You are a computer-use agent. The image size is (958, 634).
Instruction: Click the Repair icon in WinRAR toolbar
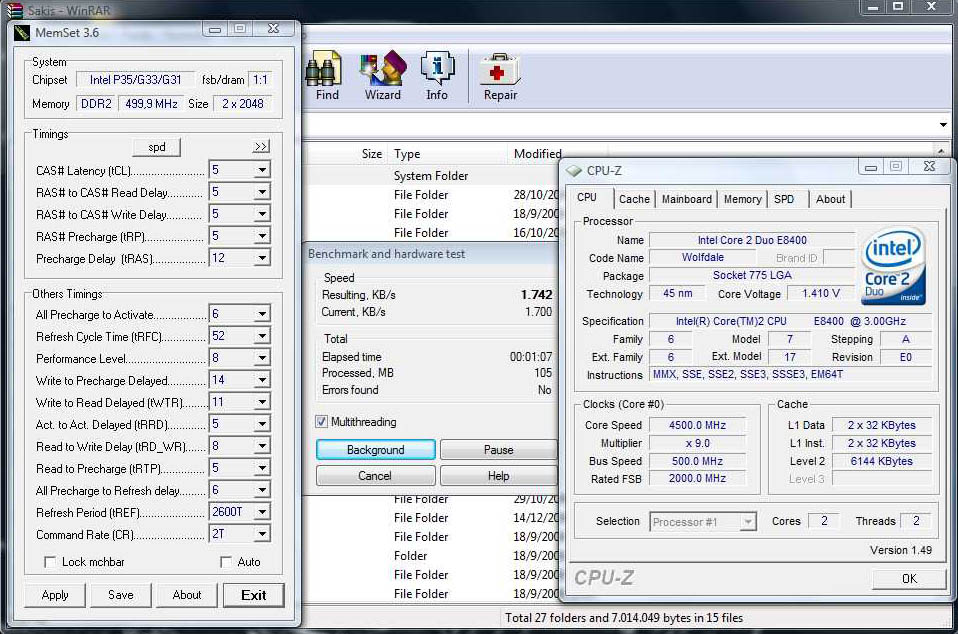click(500, 75)
